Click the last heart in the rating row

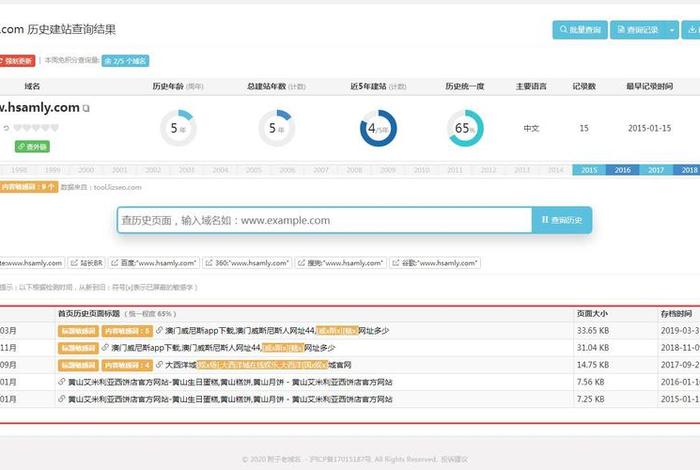pyautogui.click(x=55, y=128)
